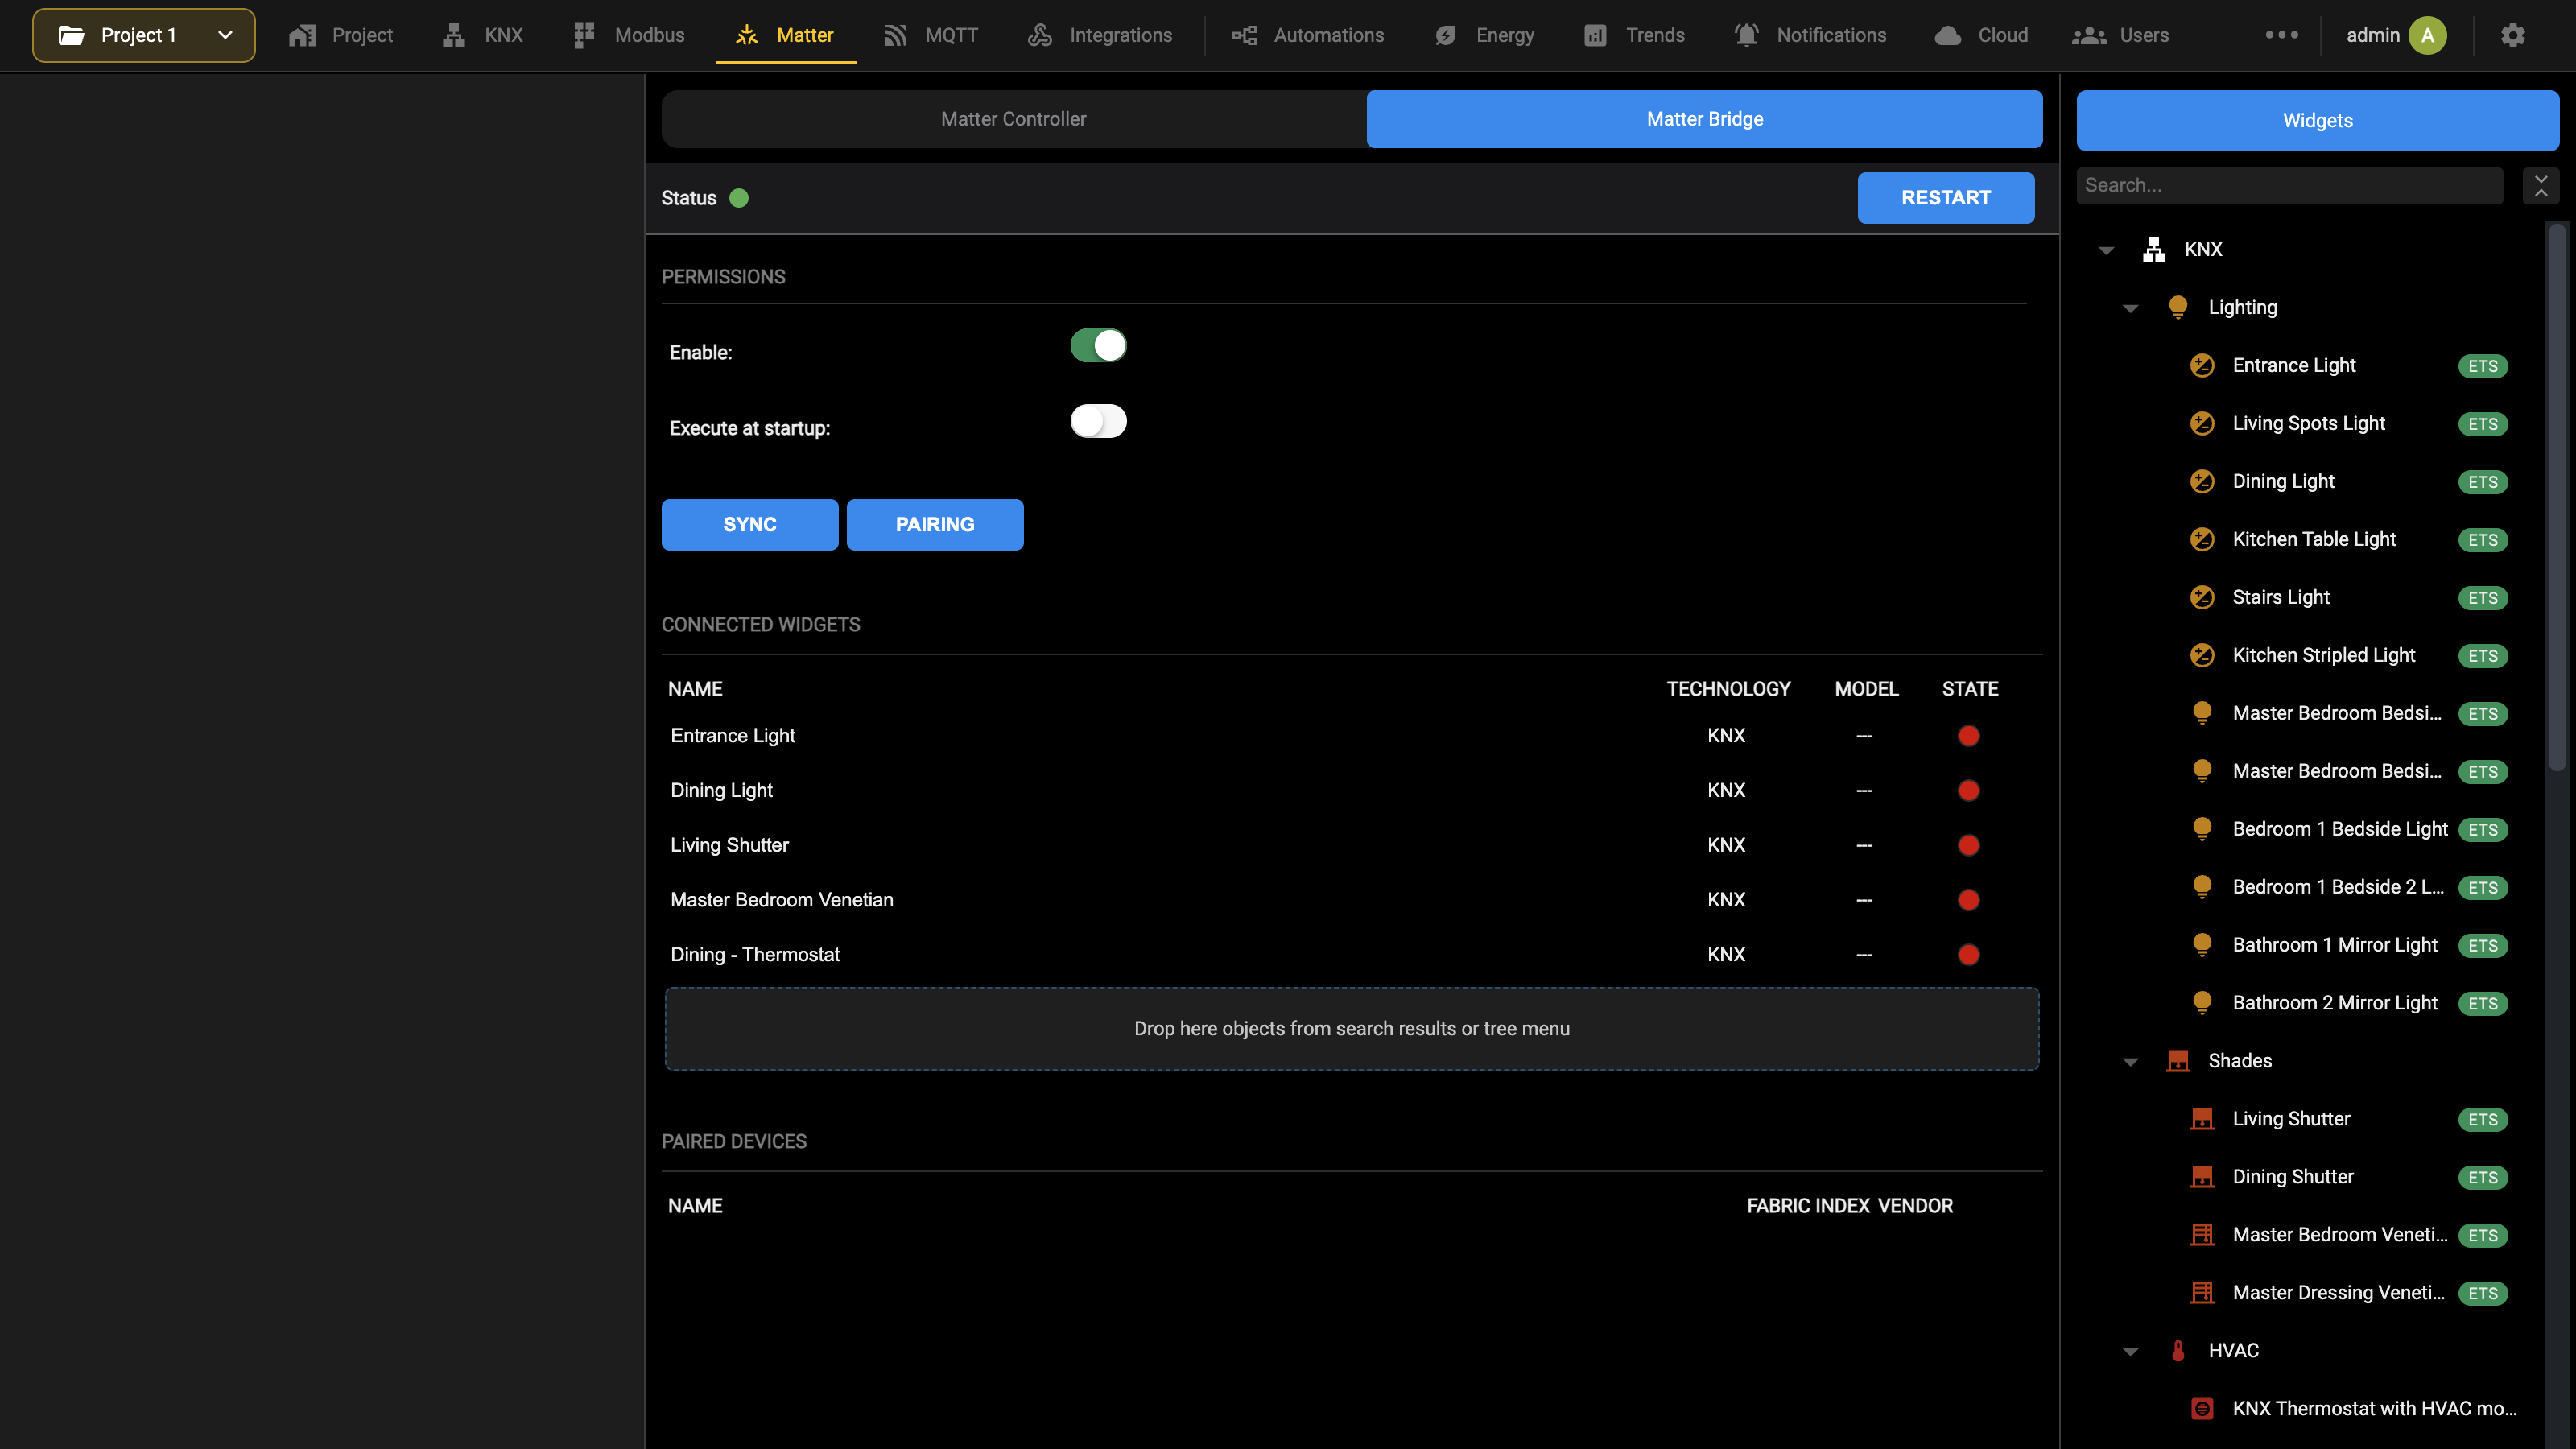Select Kitchen Table Light in the tree
Viewport: 2576px width, 1449px height.
[x=2313, y=540]
